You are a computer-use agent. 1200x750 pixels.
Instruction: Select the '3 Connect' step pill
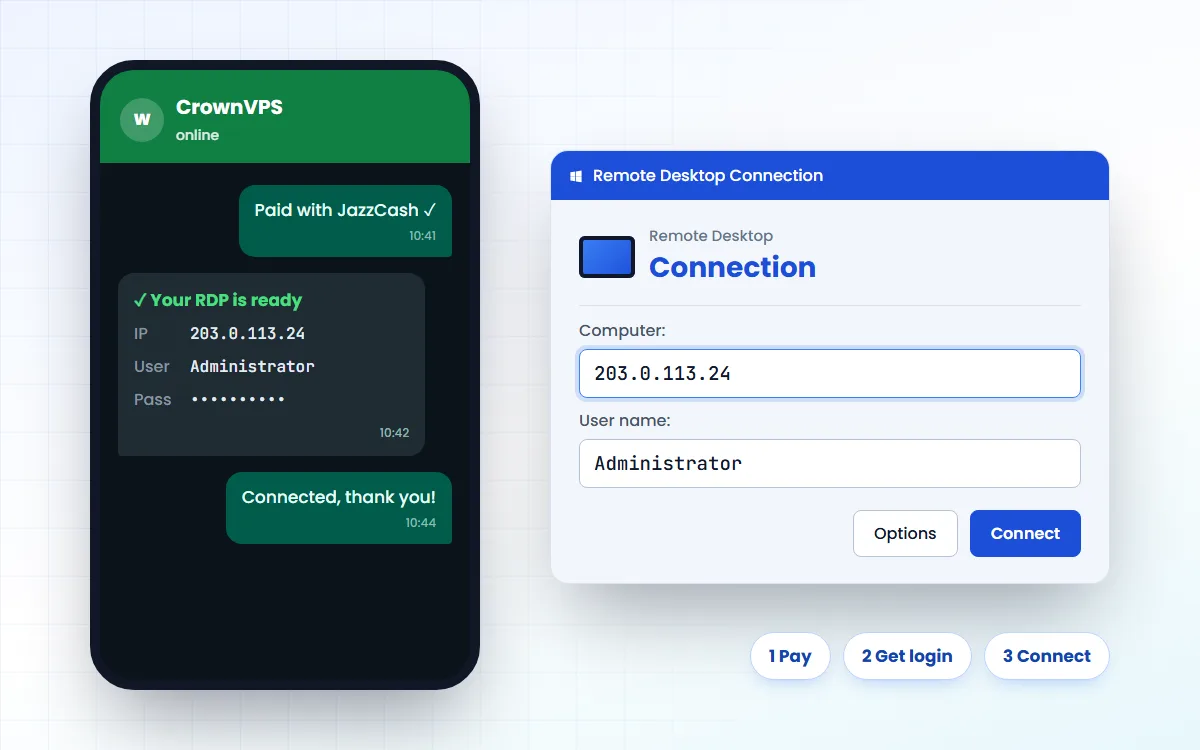pyautogui.click(x=1047, y=656)
